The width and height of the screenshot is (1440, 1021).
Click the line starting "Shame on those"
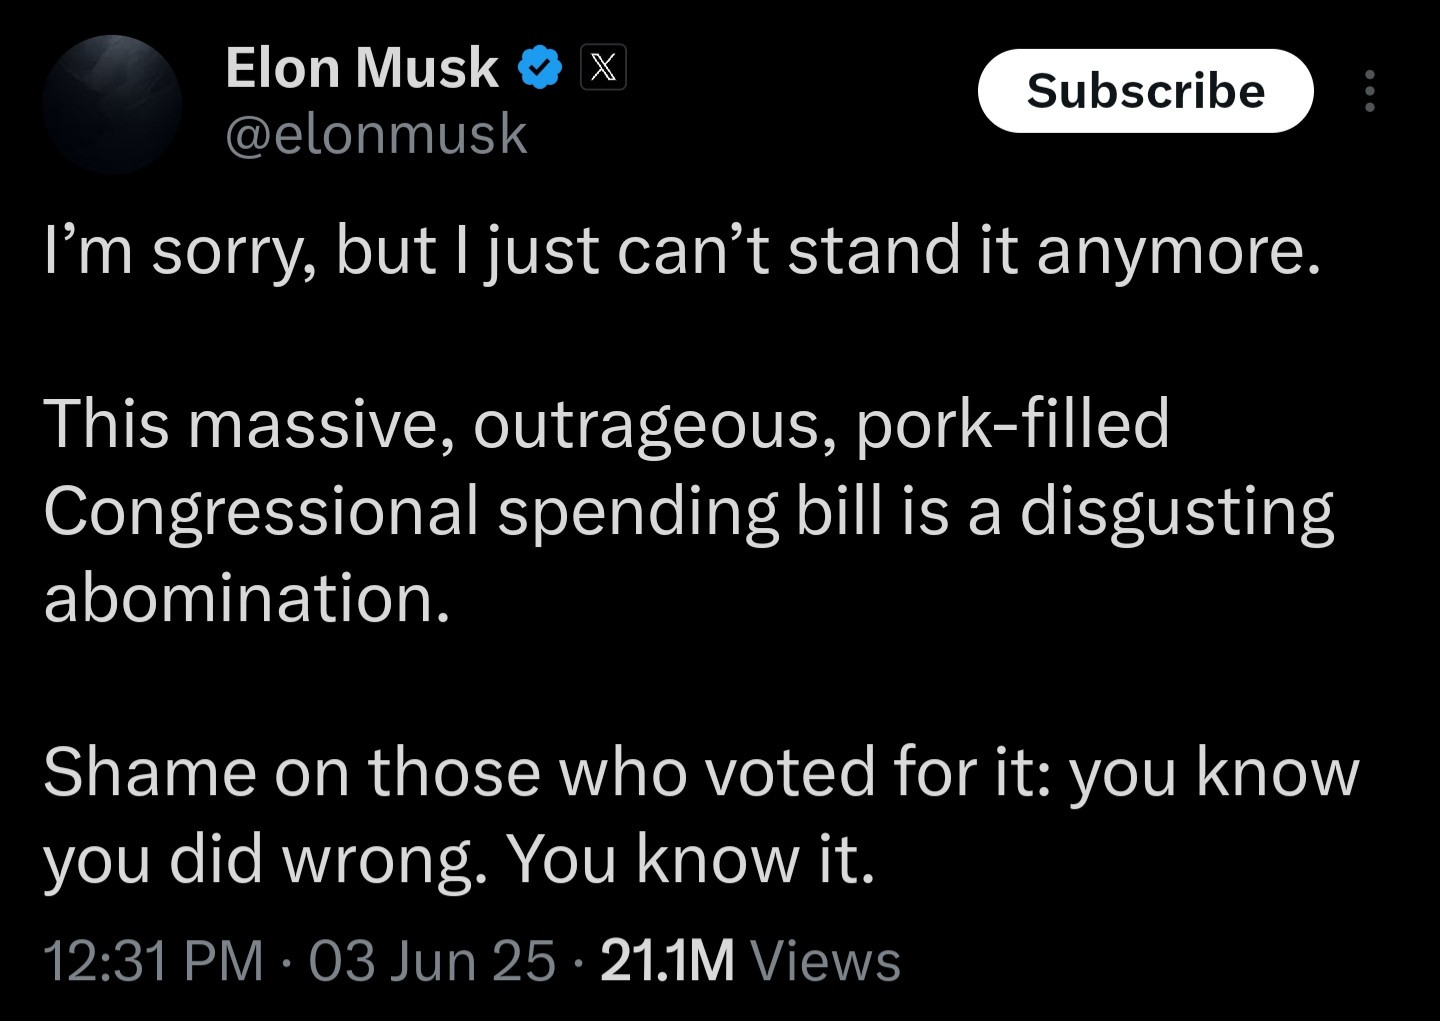(x=700, y=772)
